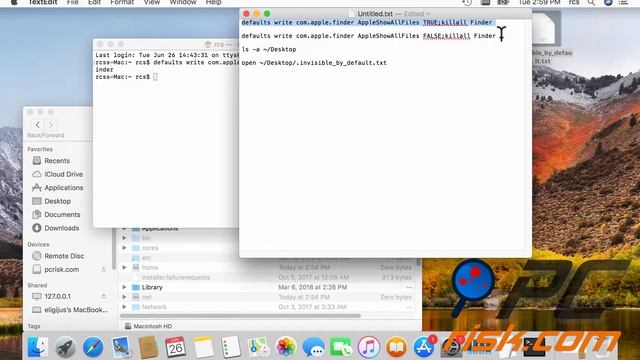This screenshot has height=360, width=640.
Task: Open Notes app in Dock
Action: tap(203, 347)
